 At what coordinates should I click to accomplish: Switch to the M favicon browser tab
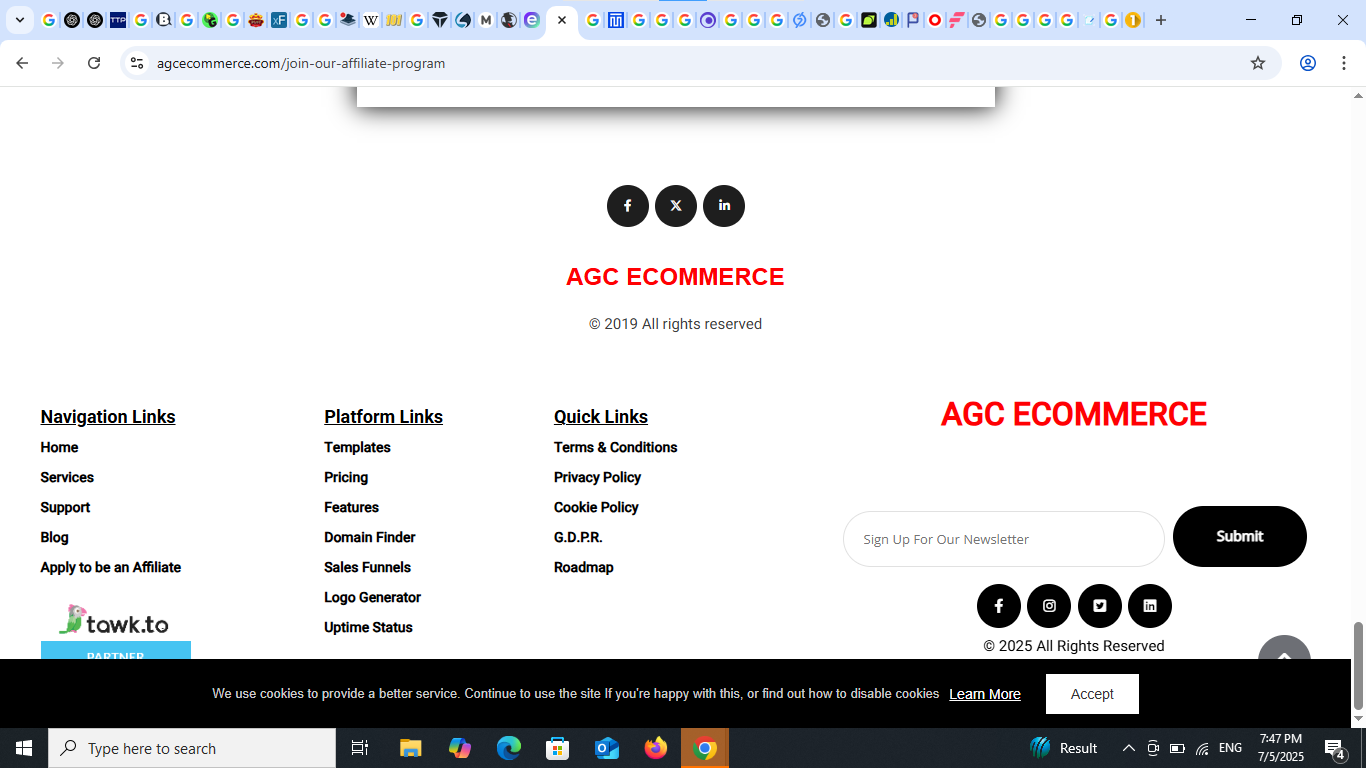(x=486, y=20)
